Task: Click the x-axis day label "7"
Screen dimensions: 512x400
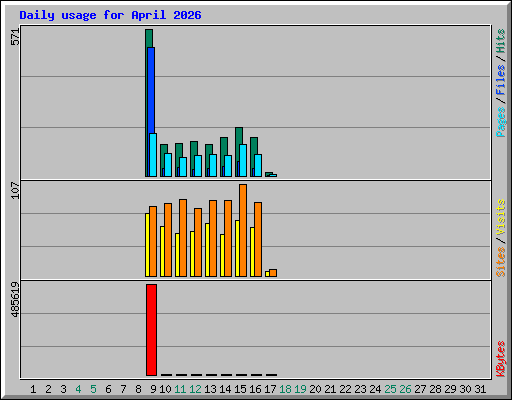Action: click(123, 389)
